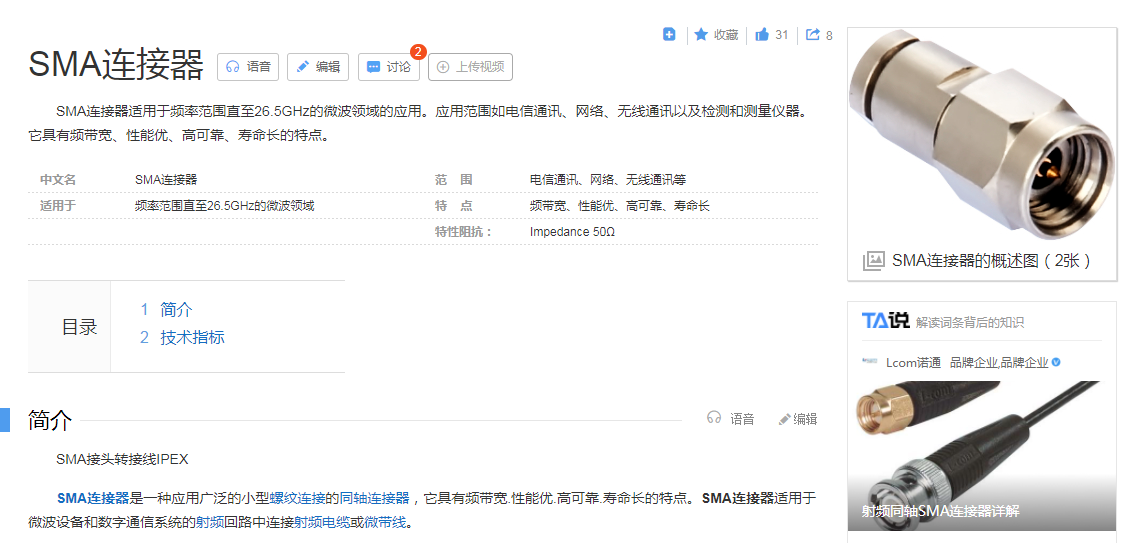Click the share icon beside 8
Screen dimensions: 1129x543
tap(813, 35)
